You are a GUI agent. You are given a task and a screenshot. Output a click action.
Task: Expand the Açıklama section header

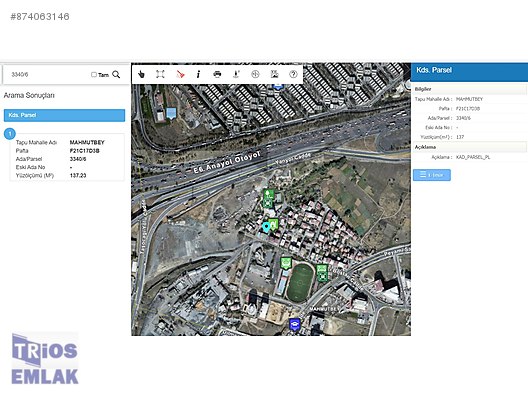469,147
